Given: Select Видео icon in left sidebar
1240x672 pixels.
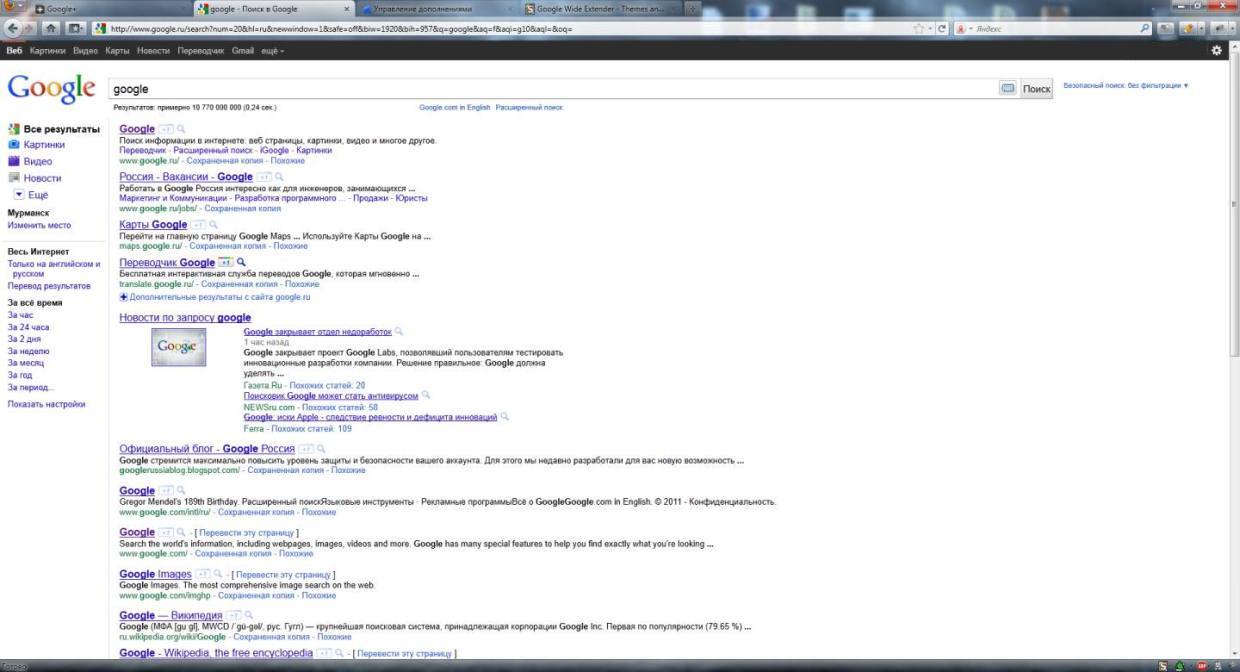Looking at the screenshot, I should (14, 161).
